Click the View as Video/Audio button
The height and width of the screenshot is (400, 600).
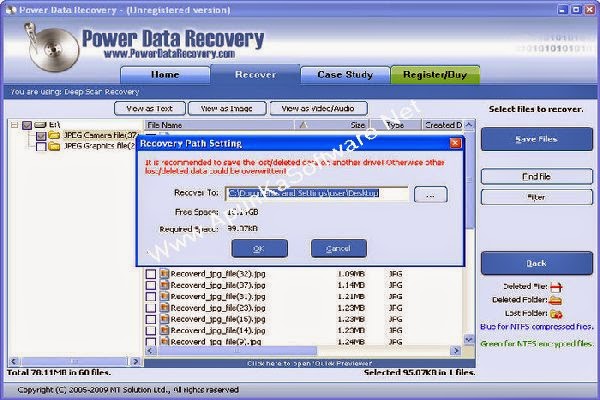tap(318, 109)
